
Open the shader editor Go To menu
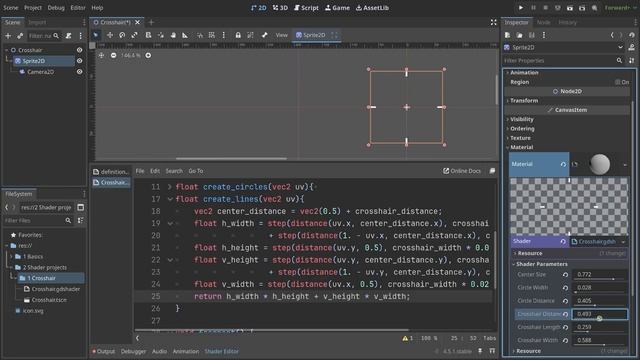click(x=196, y=171)
